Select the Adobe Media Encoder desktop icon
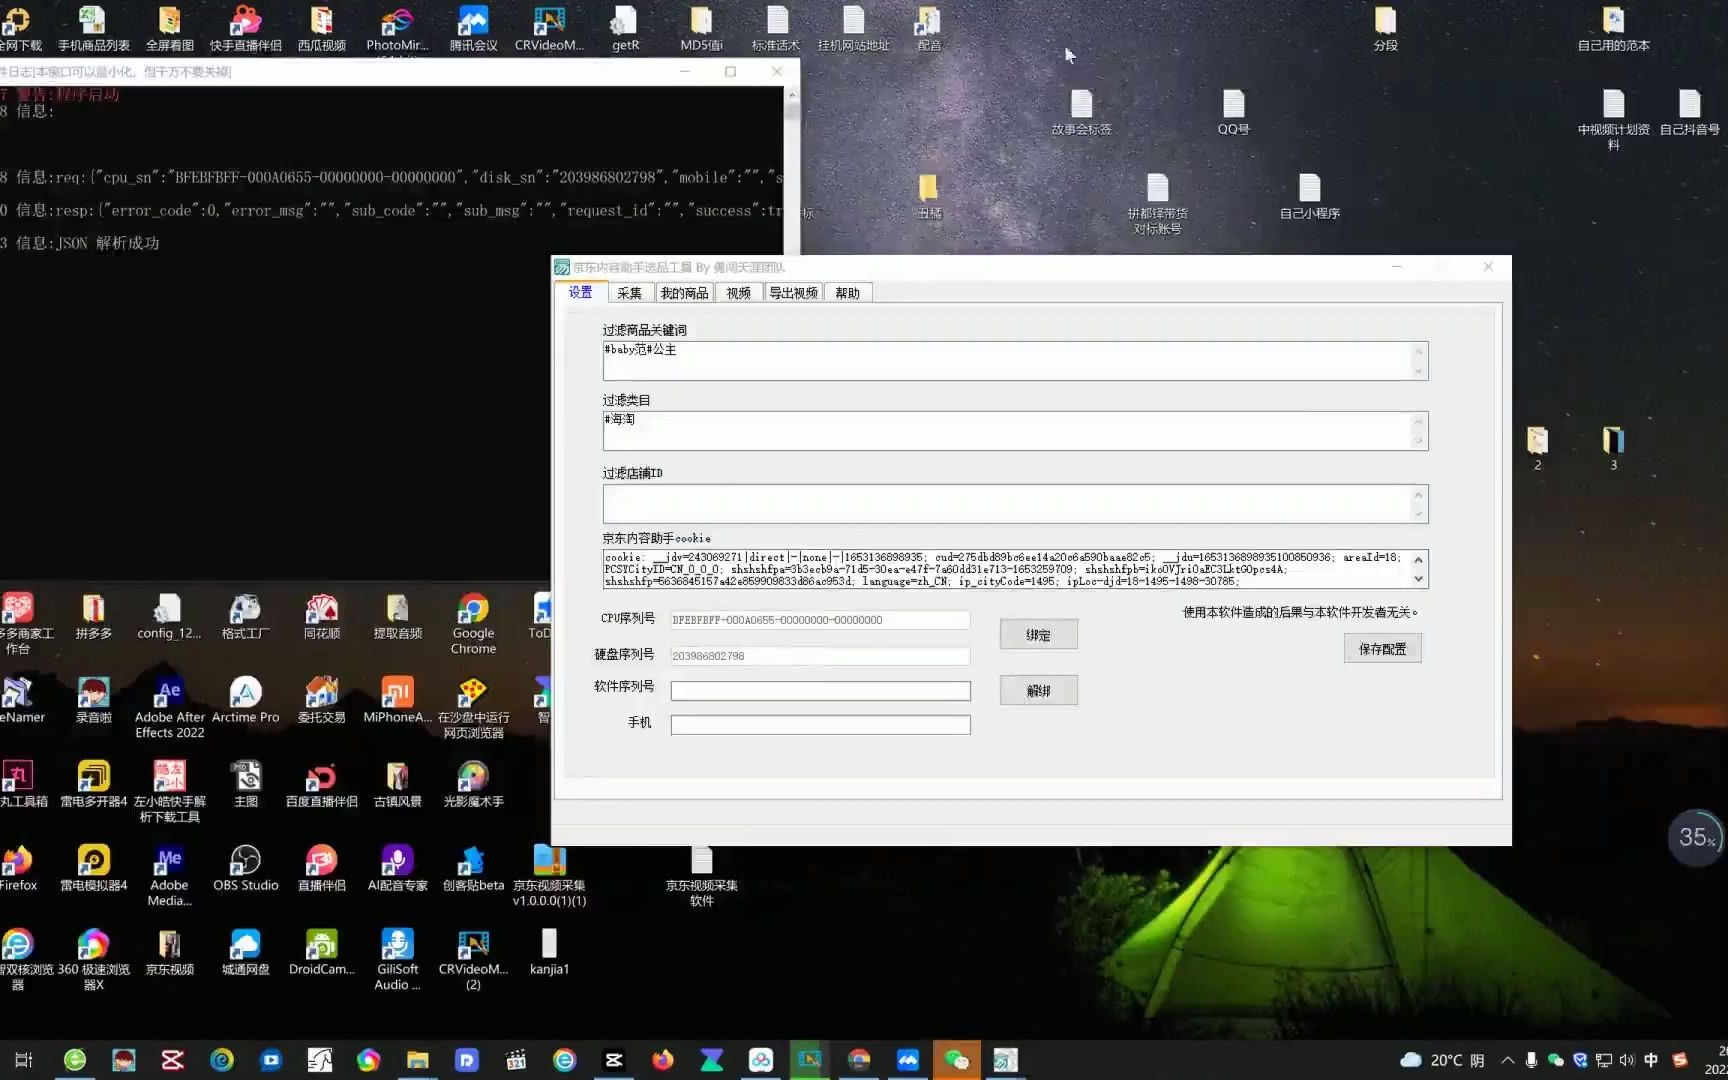This screenshot has width=1728, height=1080. pos(169,876)
